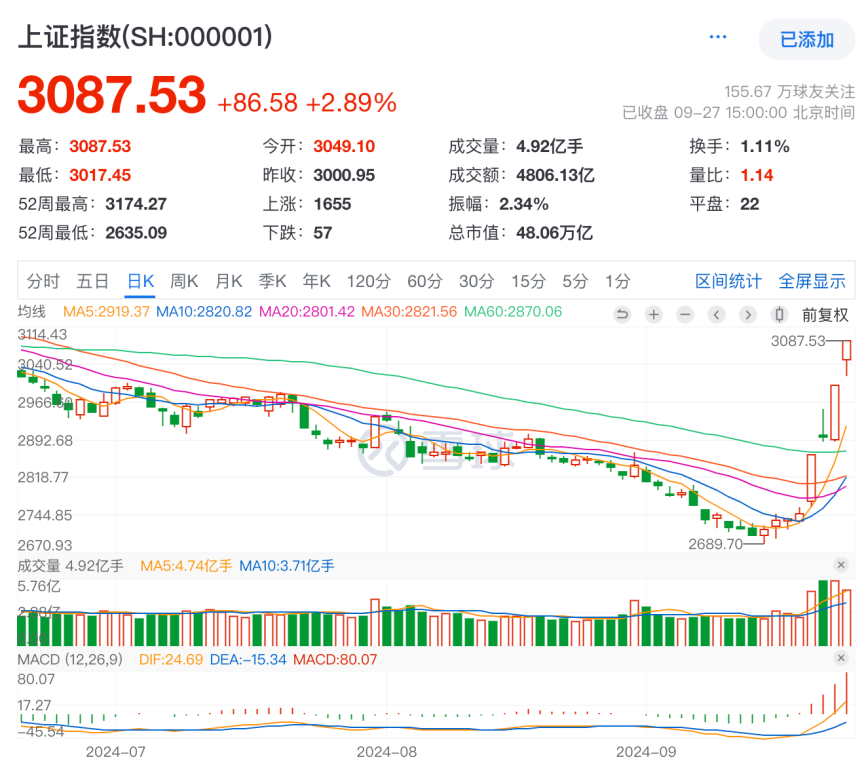Switch to the 15分 interval tab
866x768 pixels.
click(529, 281)
